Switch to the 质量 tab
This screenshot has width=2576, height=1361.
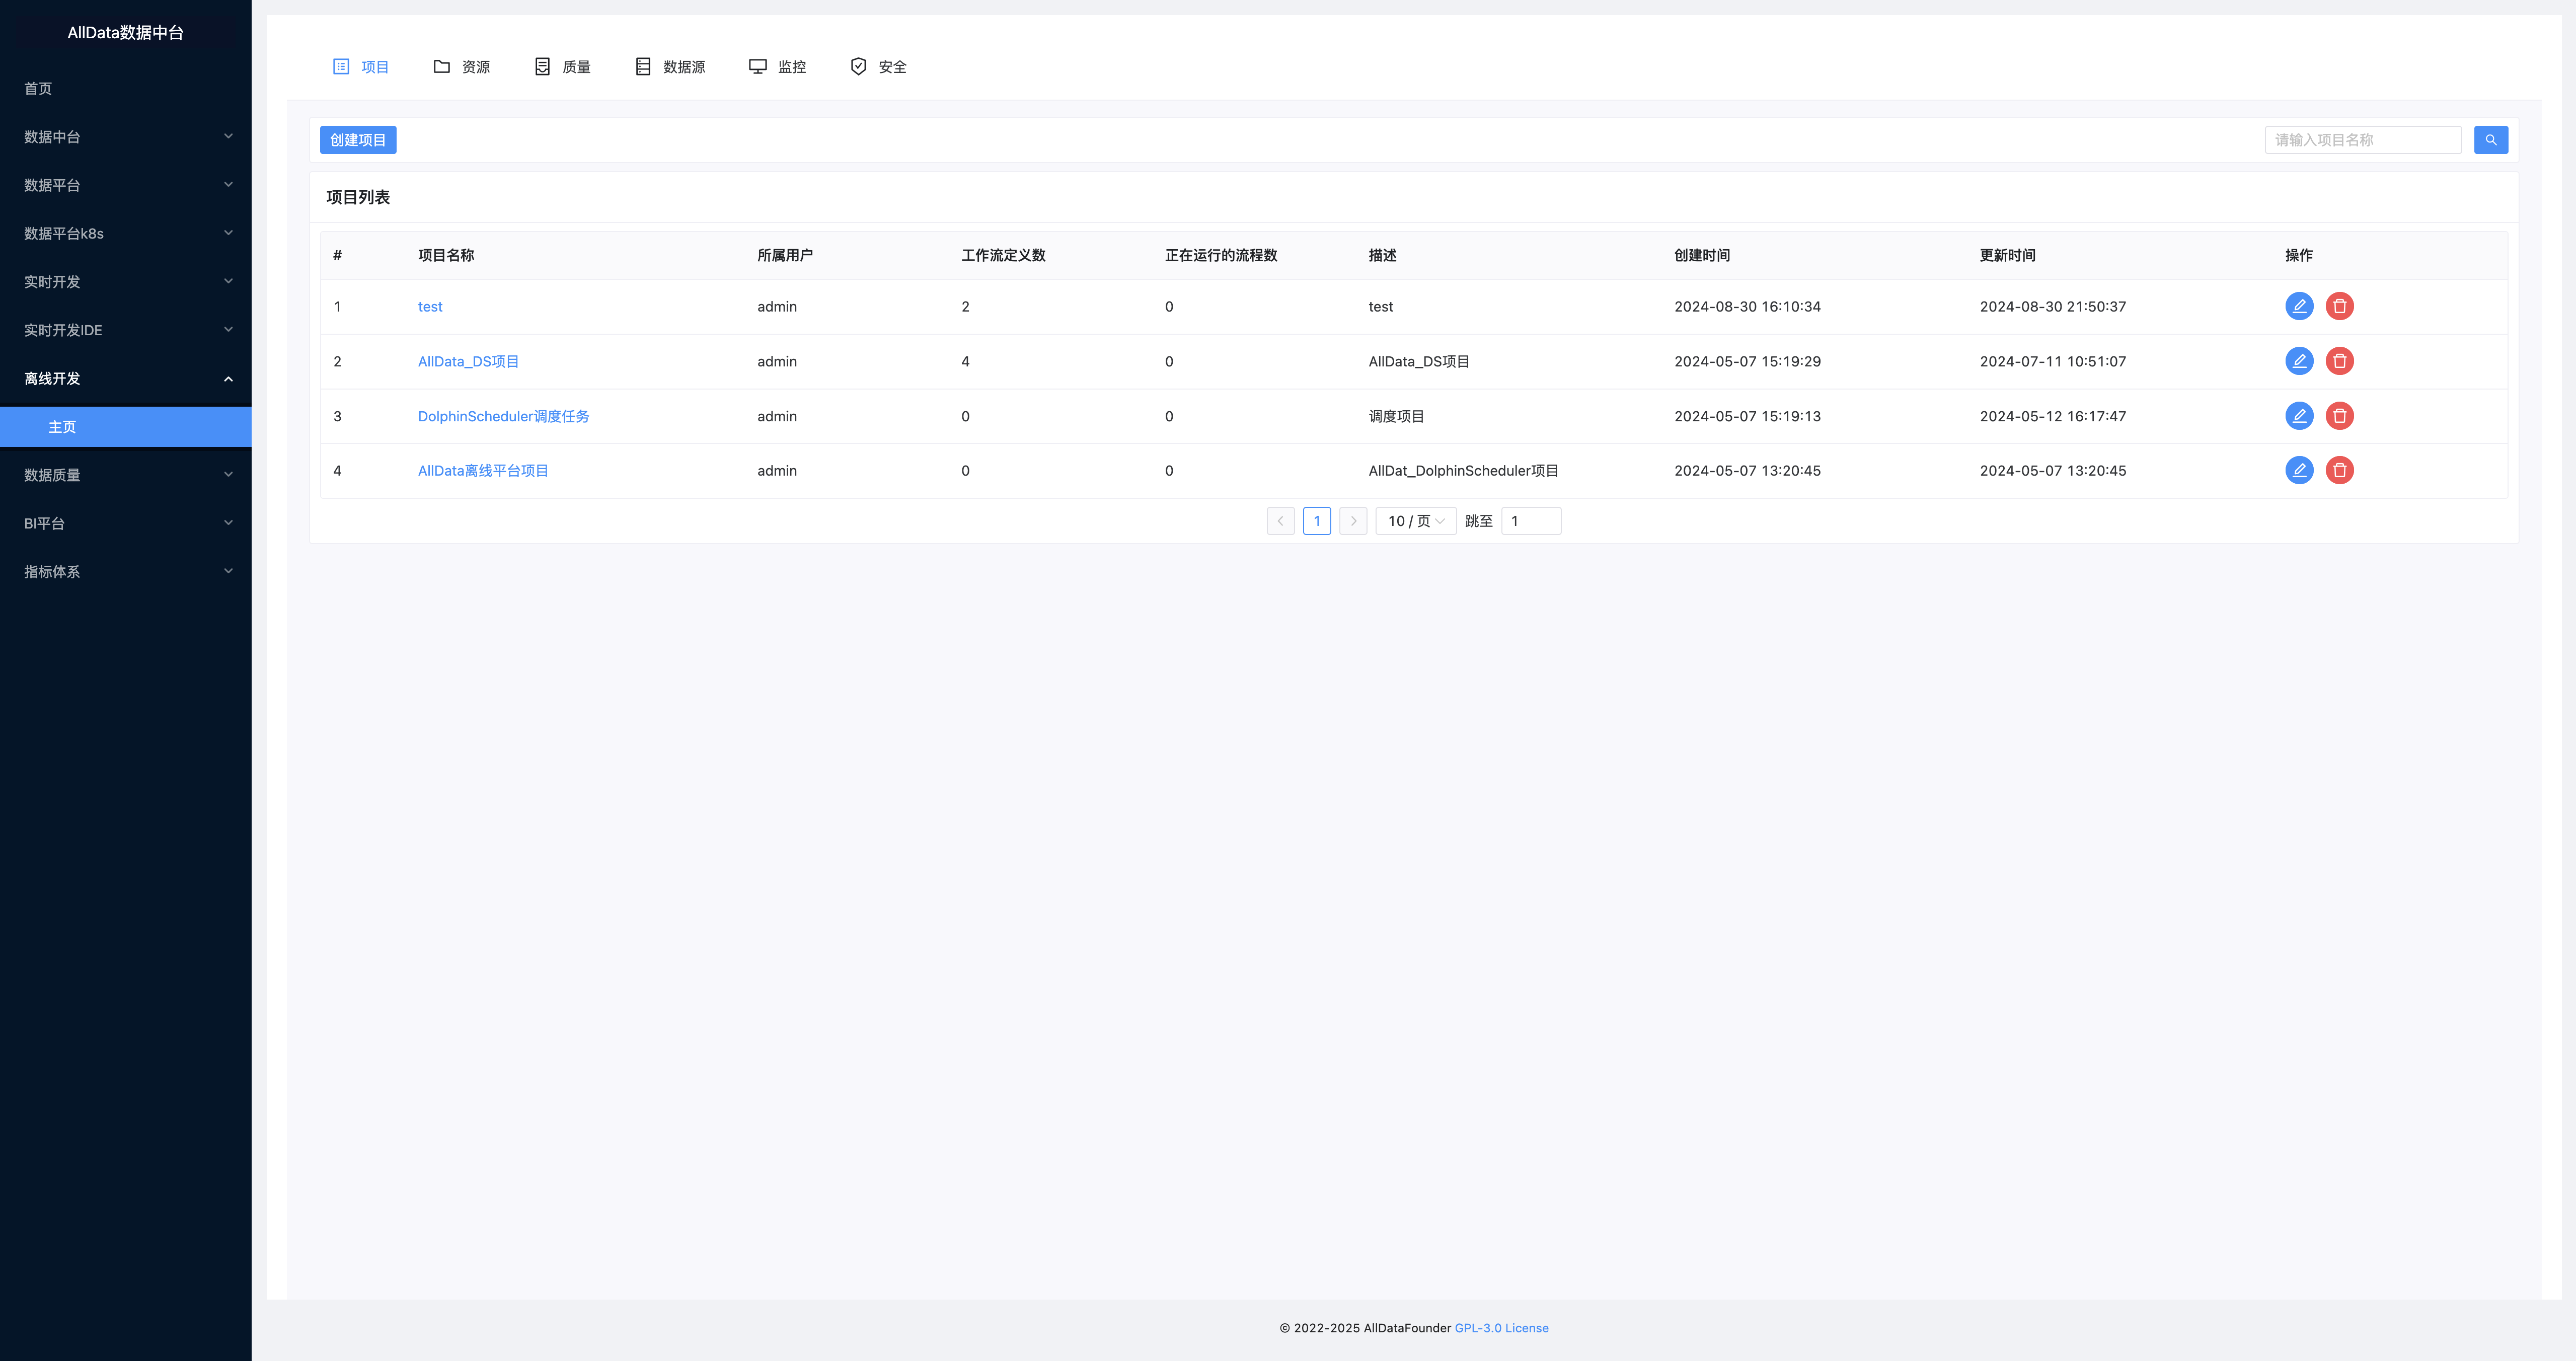(x=562, y=67)
